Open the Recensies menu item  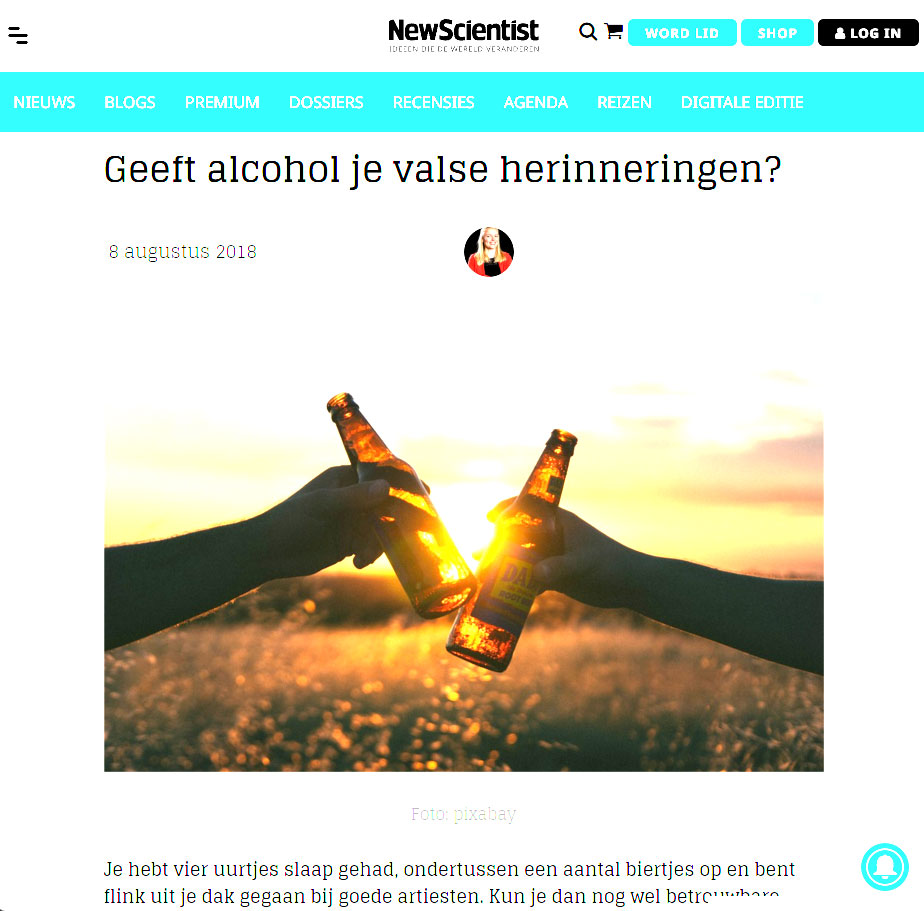click(x=433, y=103)
